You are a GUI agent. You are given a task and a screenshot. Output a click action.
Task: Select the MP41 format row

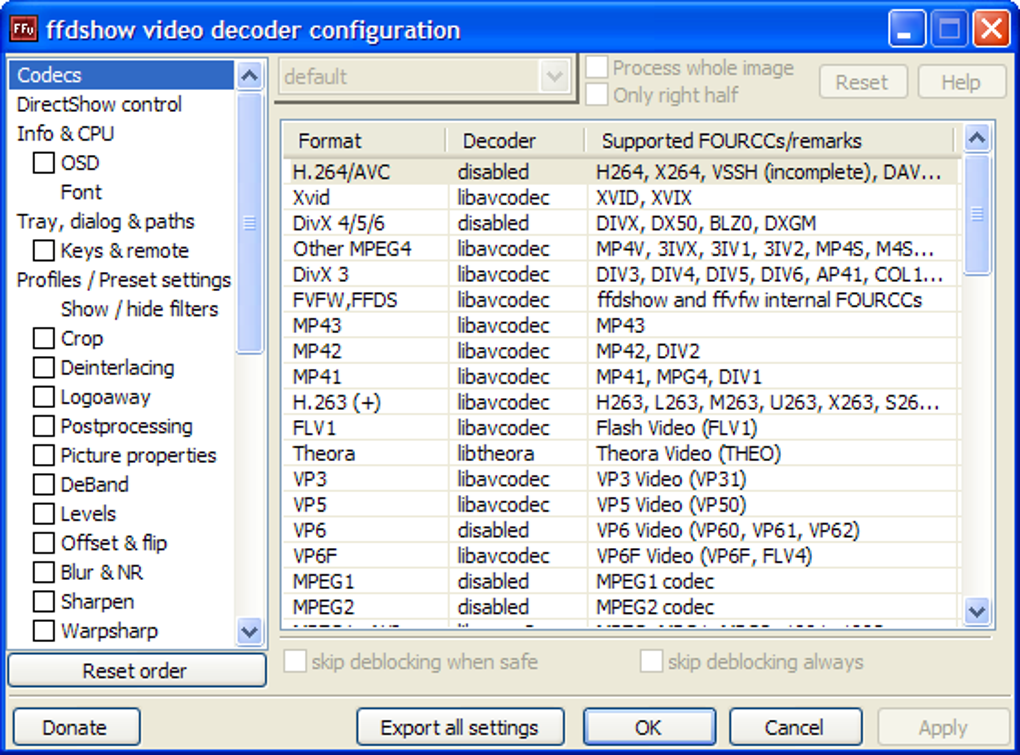[621, 377]
